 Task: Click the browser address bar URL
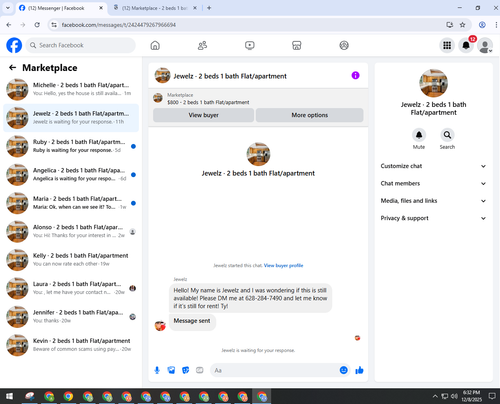[x=118, y=25]
